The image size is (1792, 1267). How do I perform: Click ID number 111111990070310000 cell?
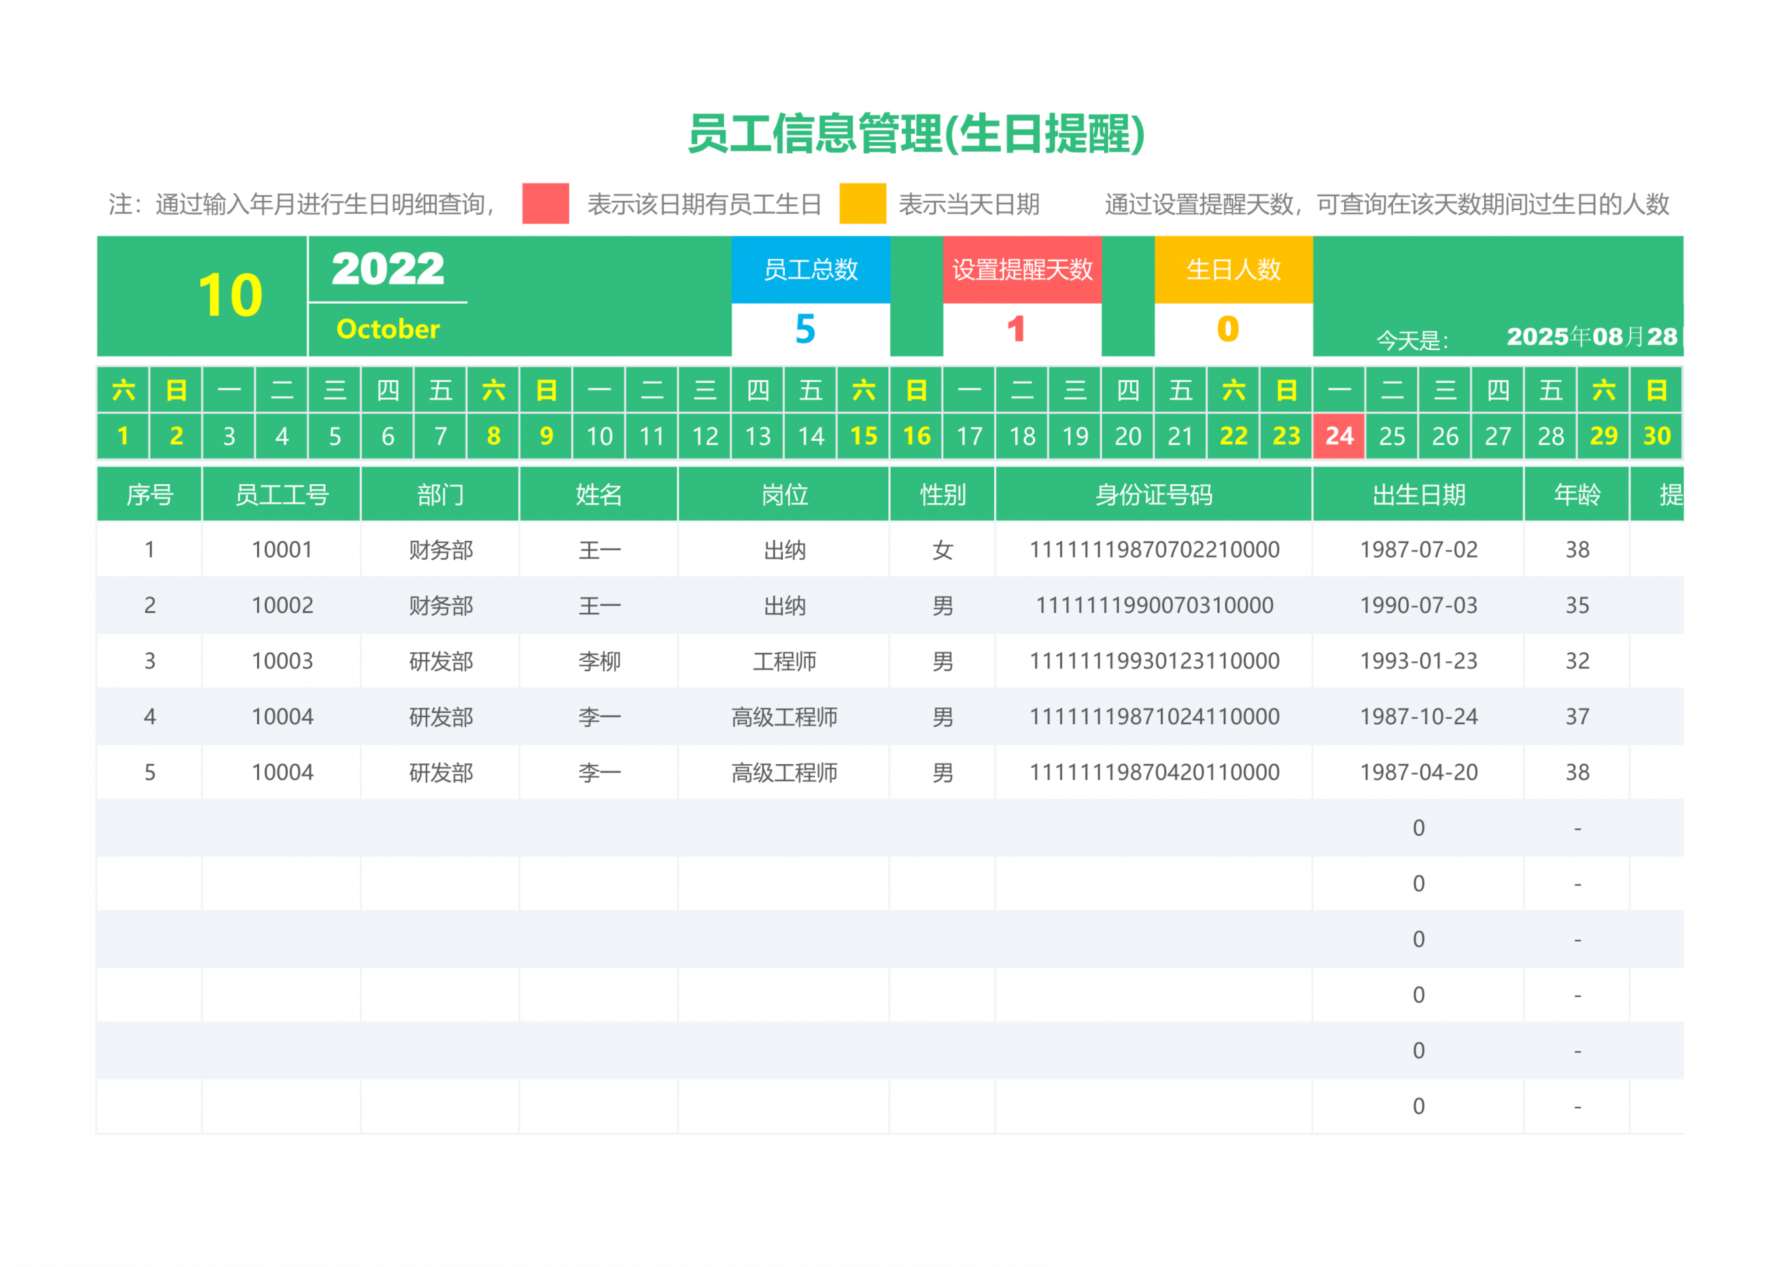point(1154,606)
